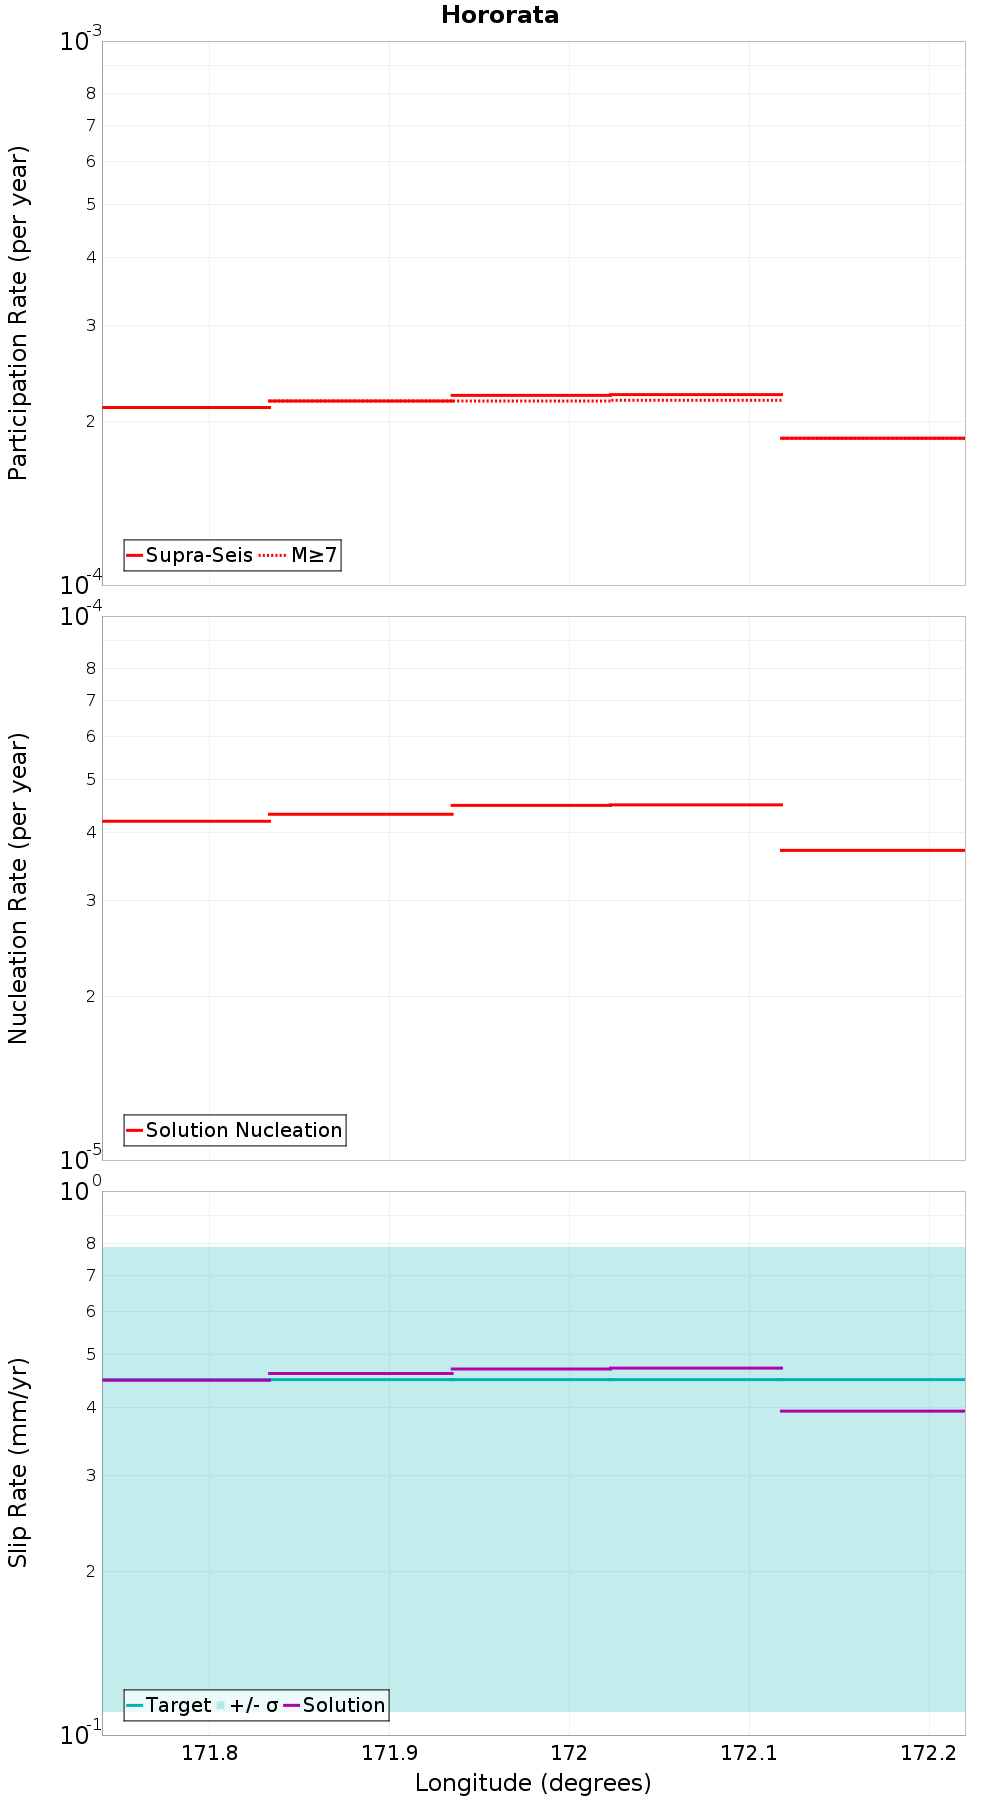Click the M≥7 dotted legend marker
This screenshot has height=1800, width=1000.
pos(272,555)
